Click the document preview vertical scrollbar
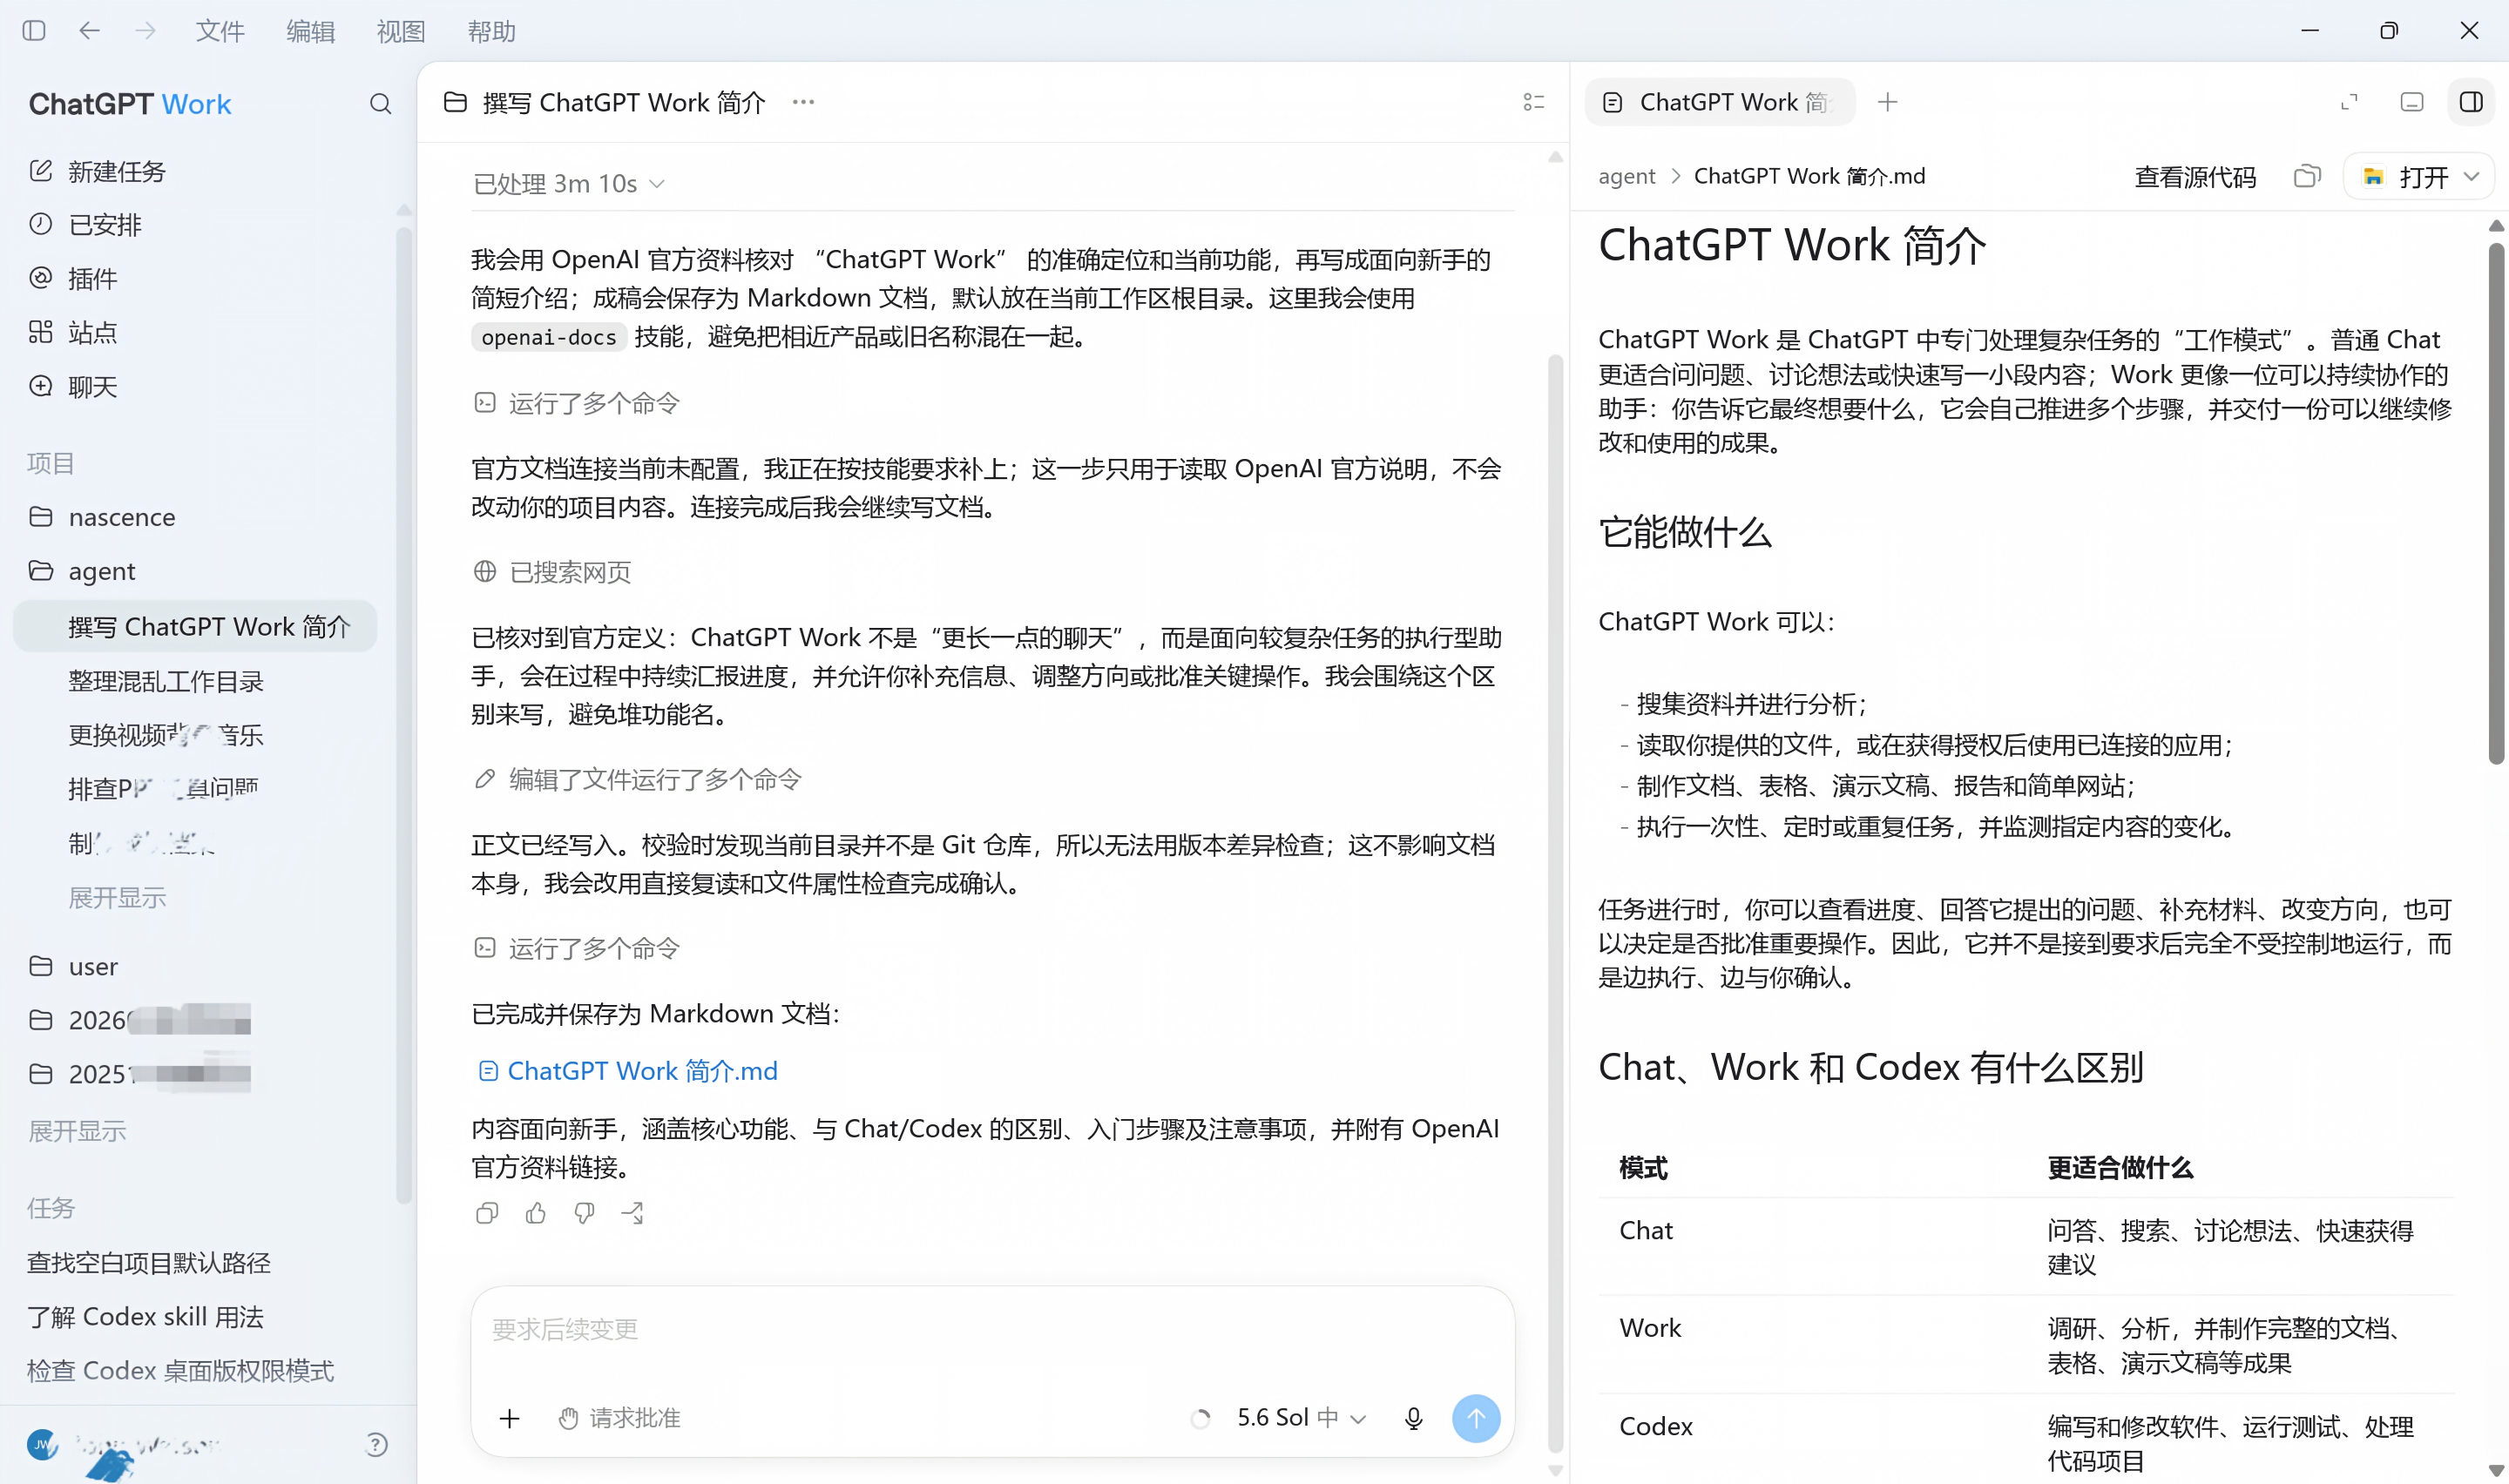The height and width of the screenshot is (1484, 2509). coord(2496,503)
